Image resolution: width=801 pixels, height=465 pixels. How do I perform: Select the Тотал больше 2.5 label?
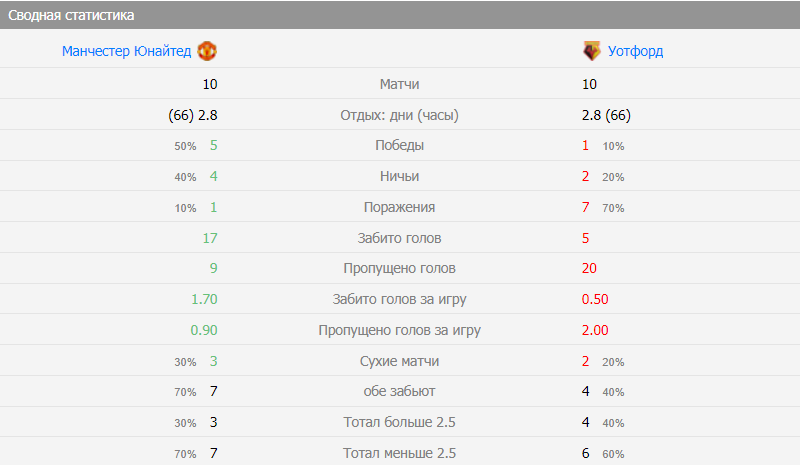[x=400, y=422]
